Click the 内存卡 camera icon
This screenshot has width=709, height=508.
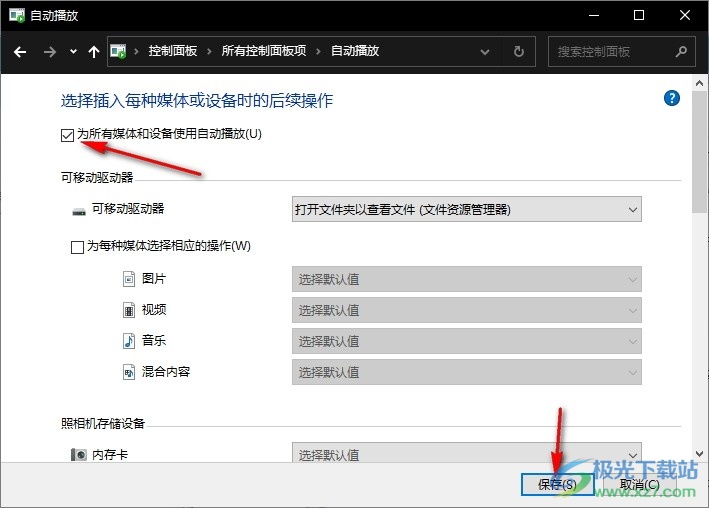[79, 454]
